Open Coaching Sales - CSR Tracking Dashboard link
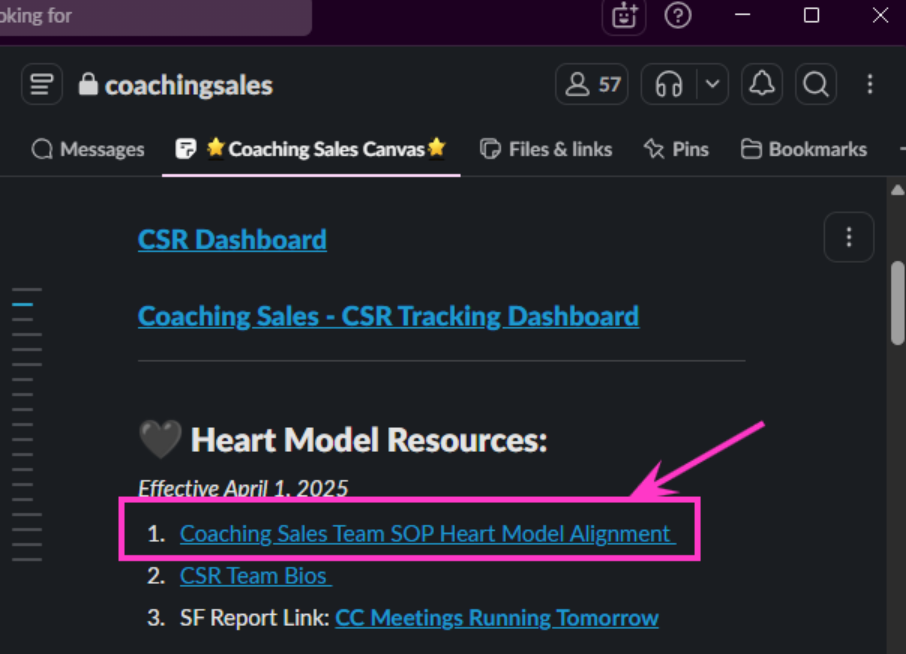The height and width of the screenshot is (654, 906). 388,317
